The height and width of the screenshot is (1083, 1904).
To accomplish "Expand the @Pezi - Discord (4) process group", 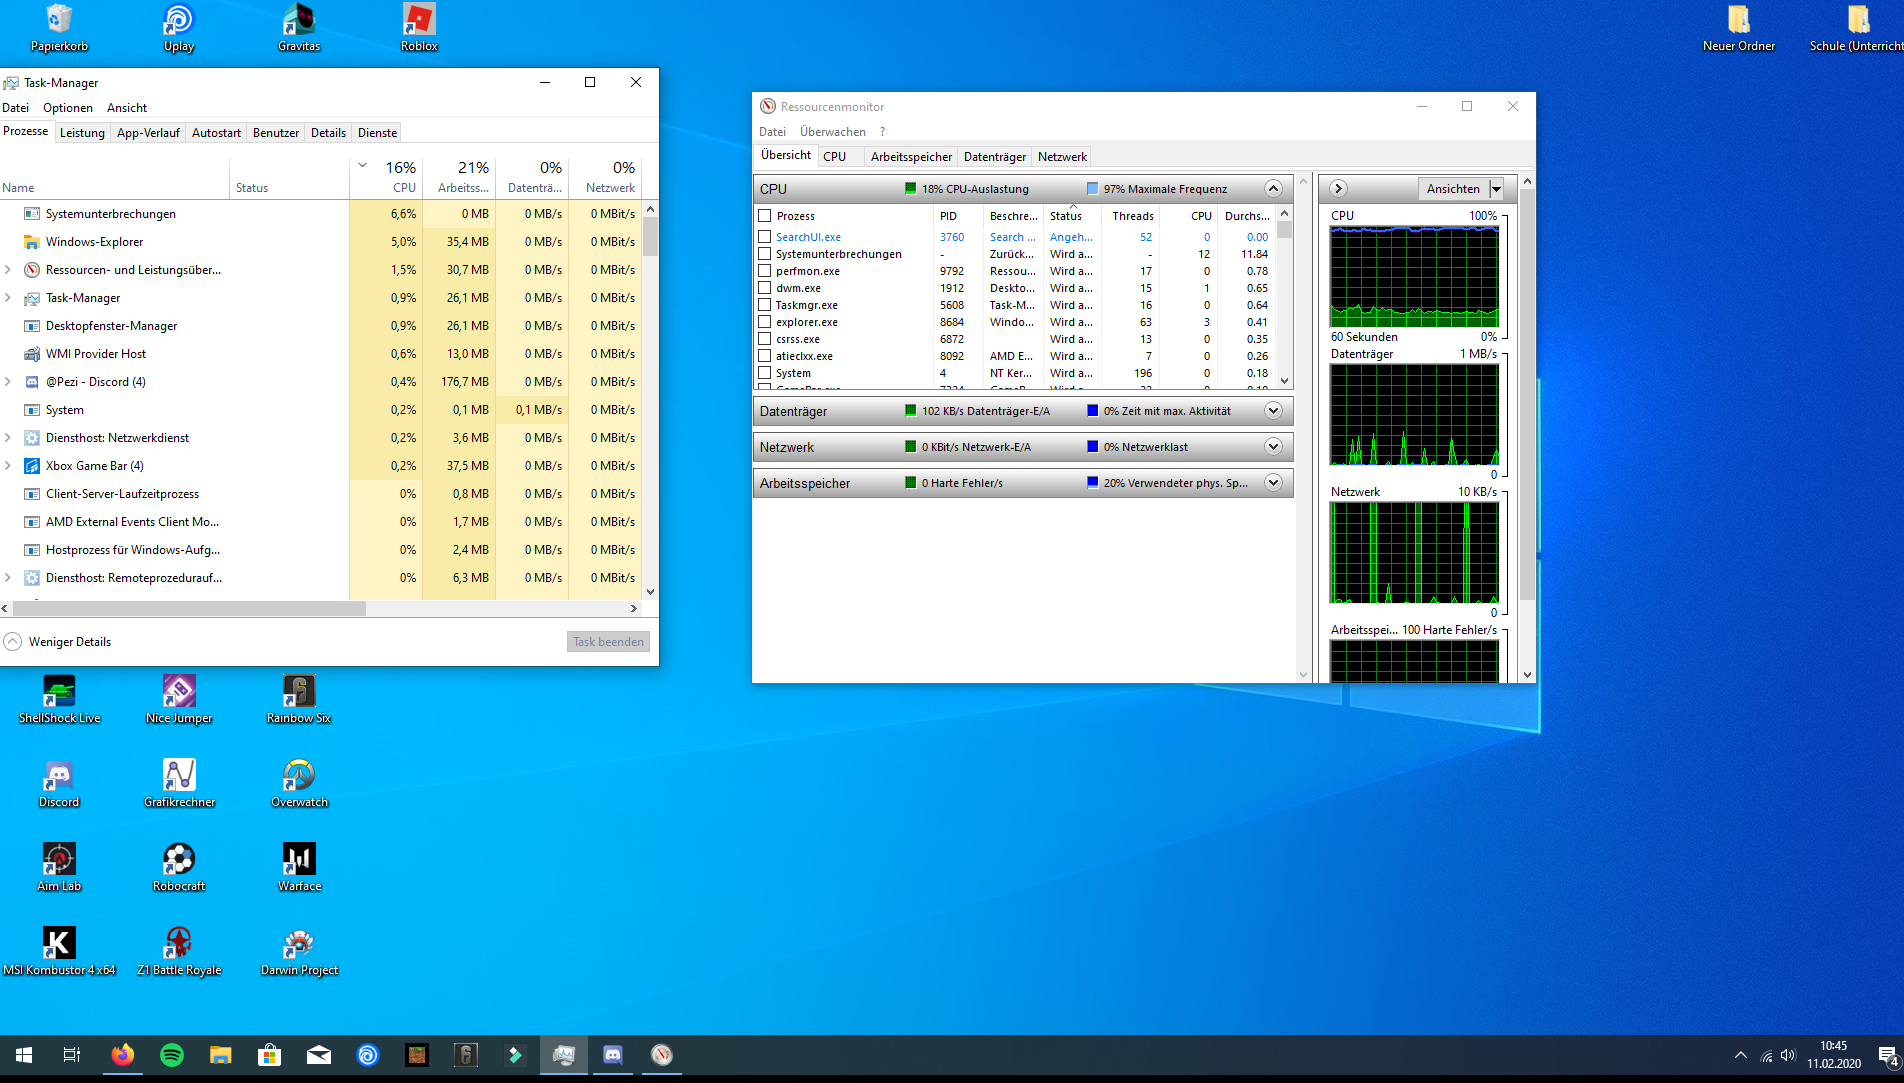I will [x=8, y=382].
